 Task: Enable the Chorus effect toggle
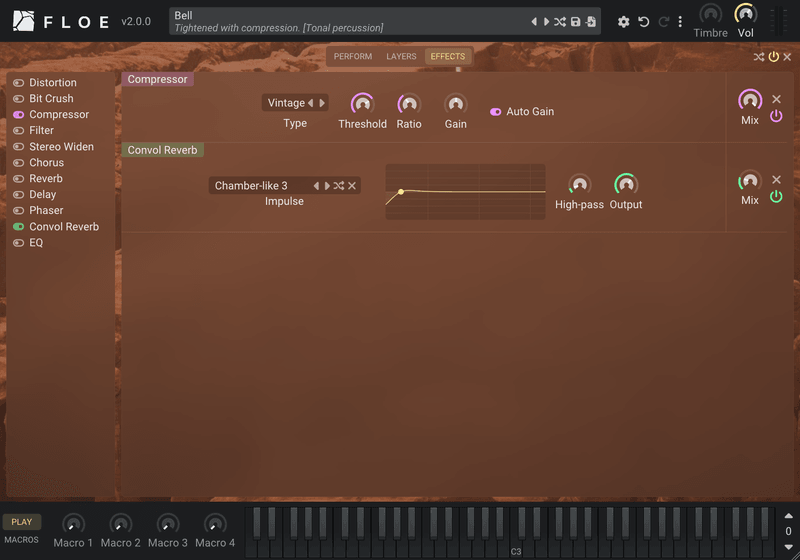18,163
